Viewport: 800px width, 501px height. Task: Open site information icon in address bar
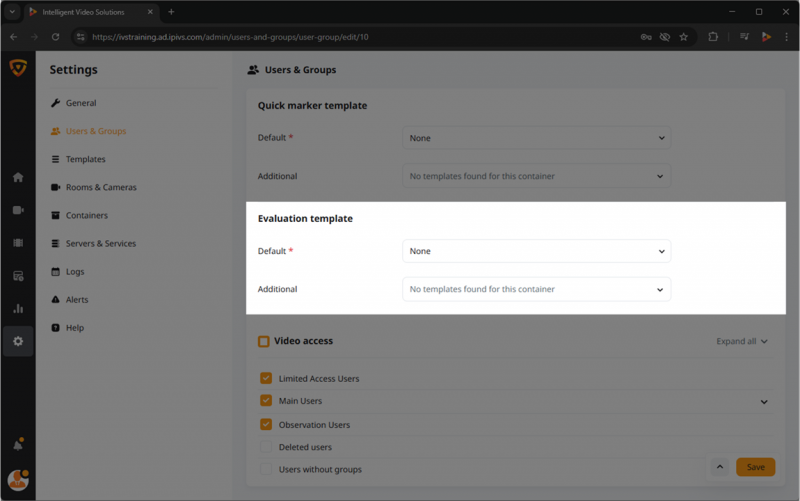click(x=80, y=37)
